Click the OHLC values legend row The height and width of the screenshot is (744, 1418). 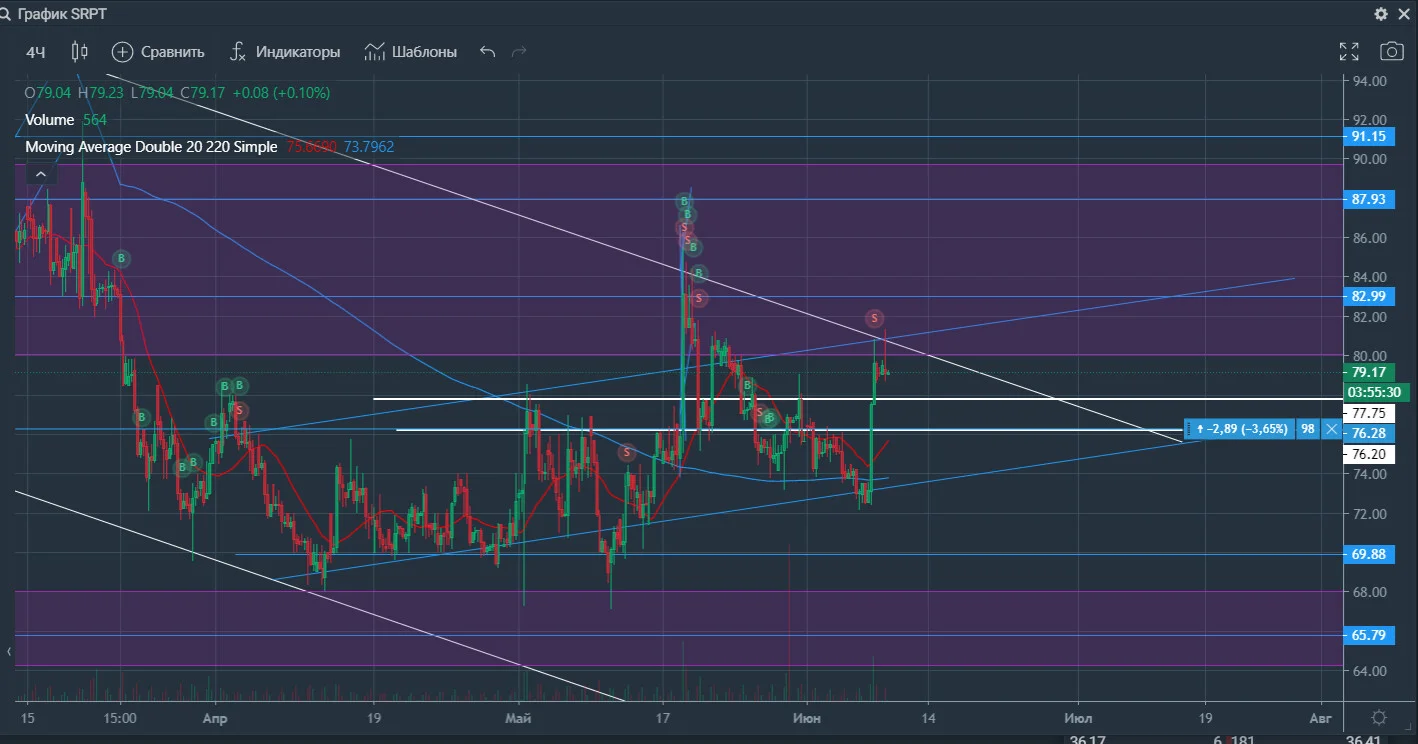tap(178, 93)
